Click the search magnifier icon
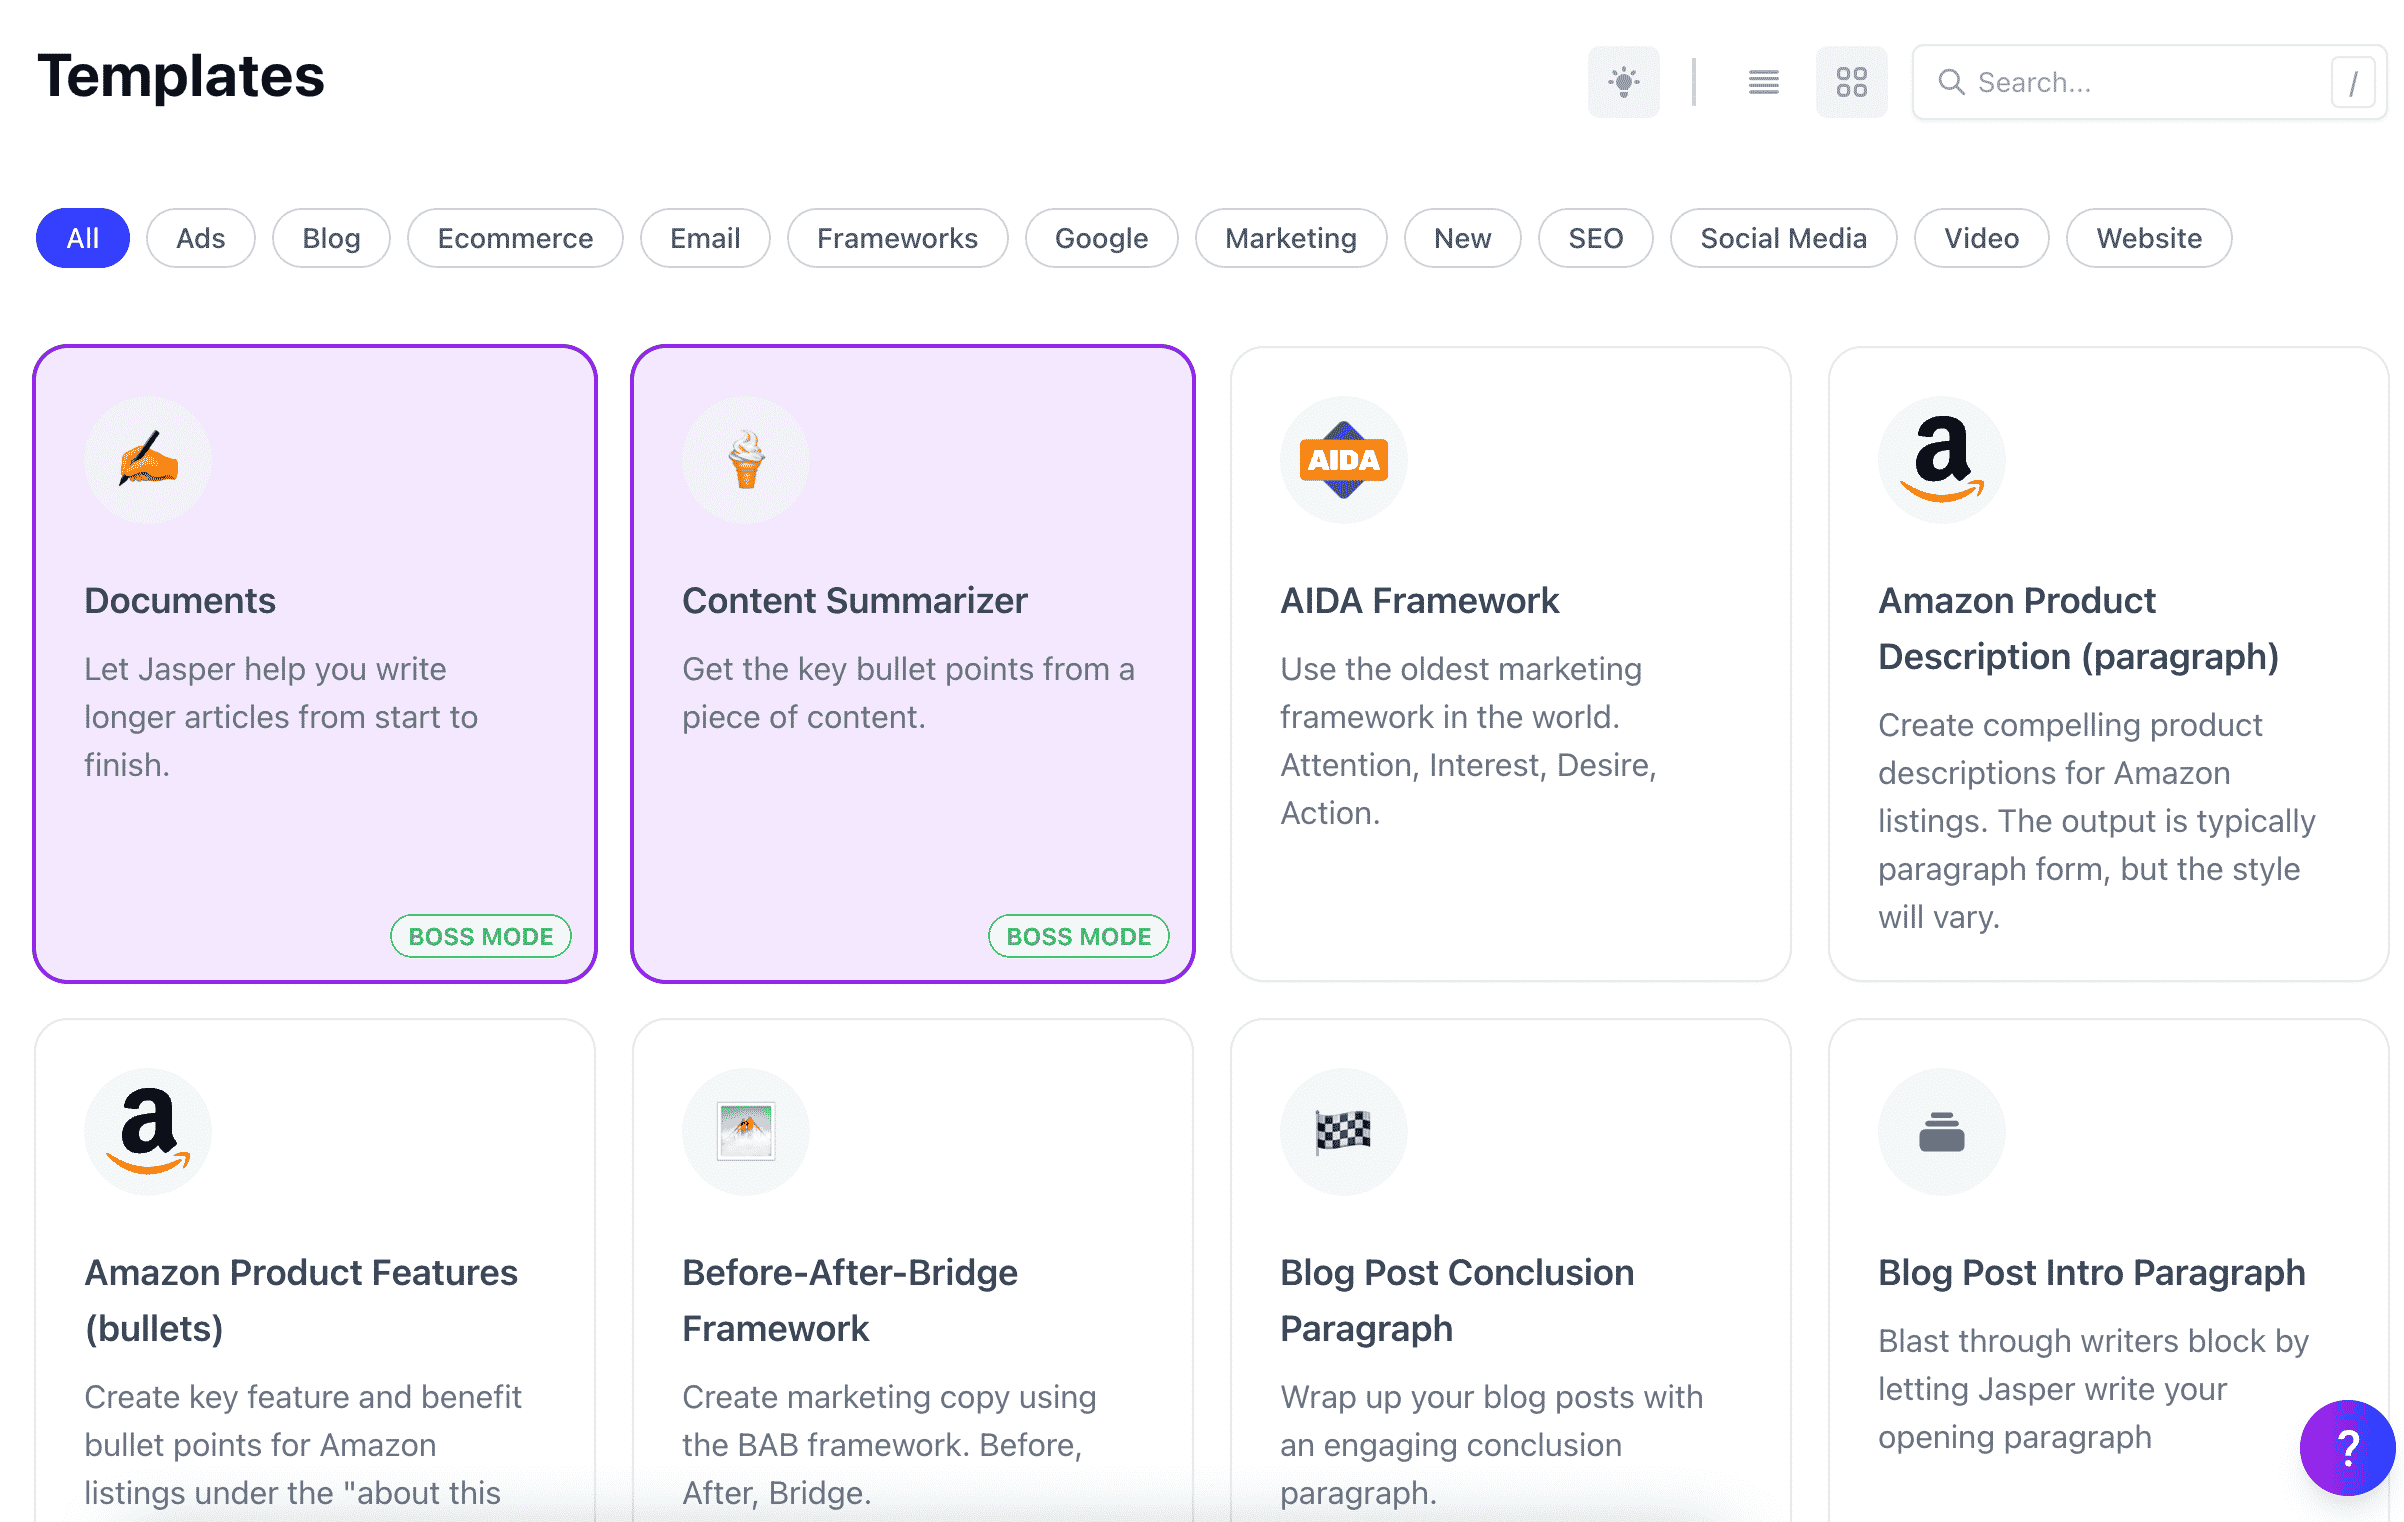The width and height of the screenshot is (2404, 1522). tap(1951, 82)
